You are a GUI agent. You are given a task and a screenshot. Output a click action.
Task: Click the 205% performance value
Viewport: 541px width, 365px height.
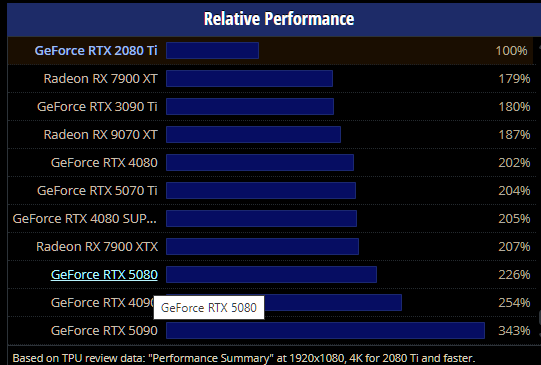[514, 219]
